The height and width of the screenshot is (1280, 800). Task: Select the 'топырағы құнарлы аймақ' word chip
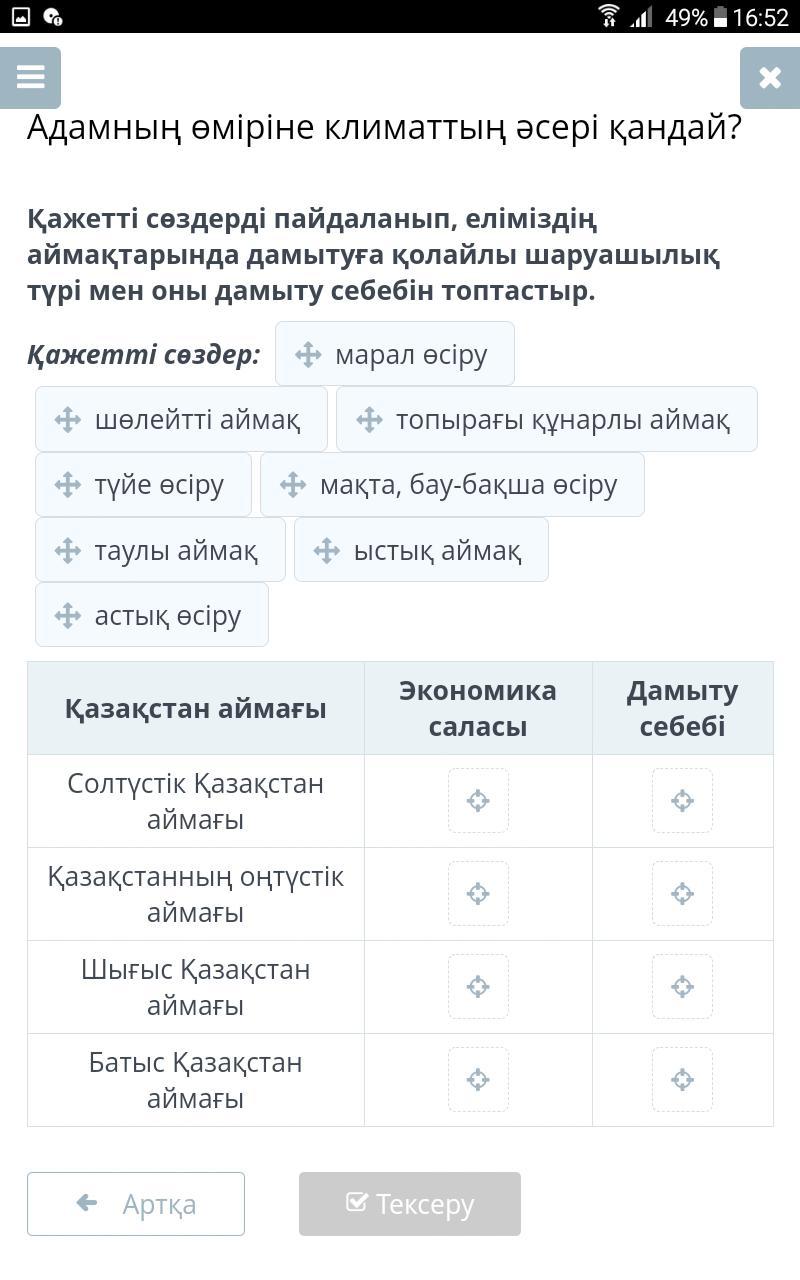pyautogui.click(x=546, y=420)
